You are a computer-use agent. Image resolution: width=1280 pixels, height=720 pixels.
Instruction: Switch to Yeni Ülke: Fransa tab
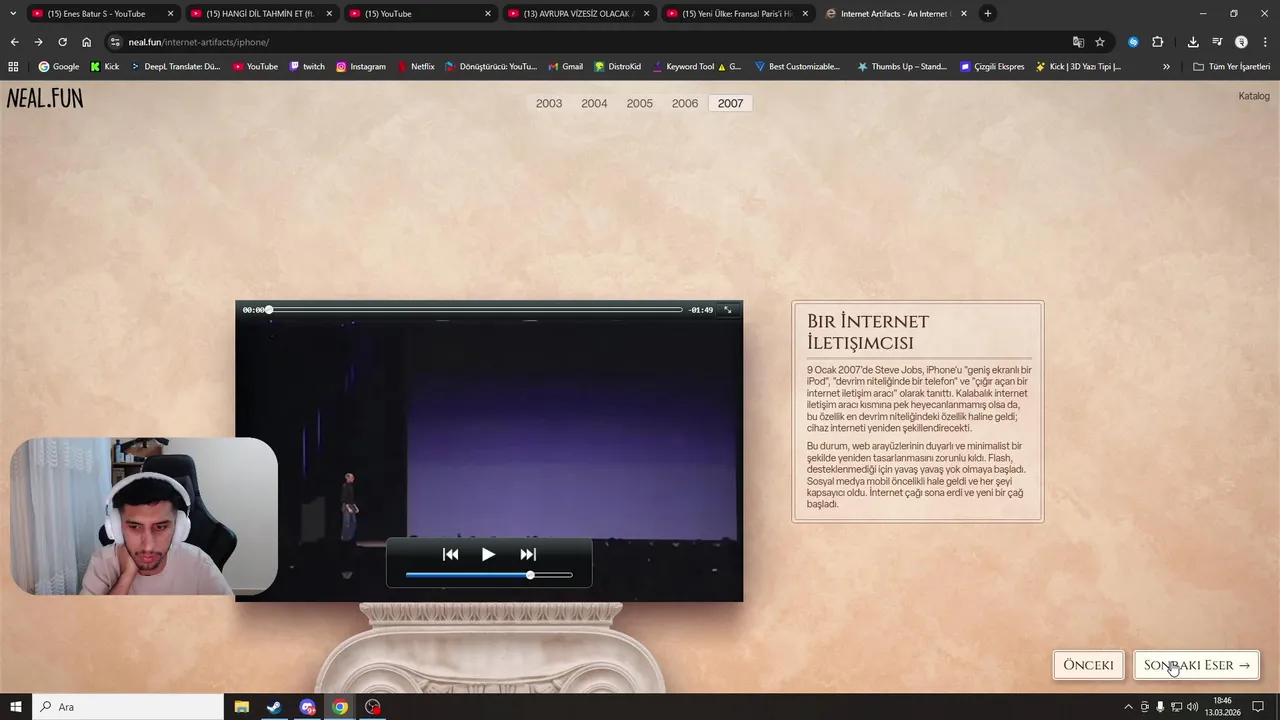point(737,14)
